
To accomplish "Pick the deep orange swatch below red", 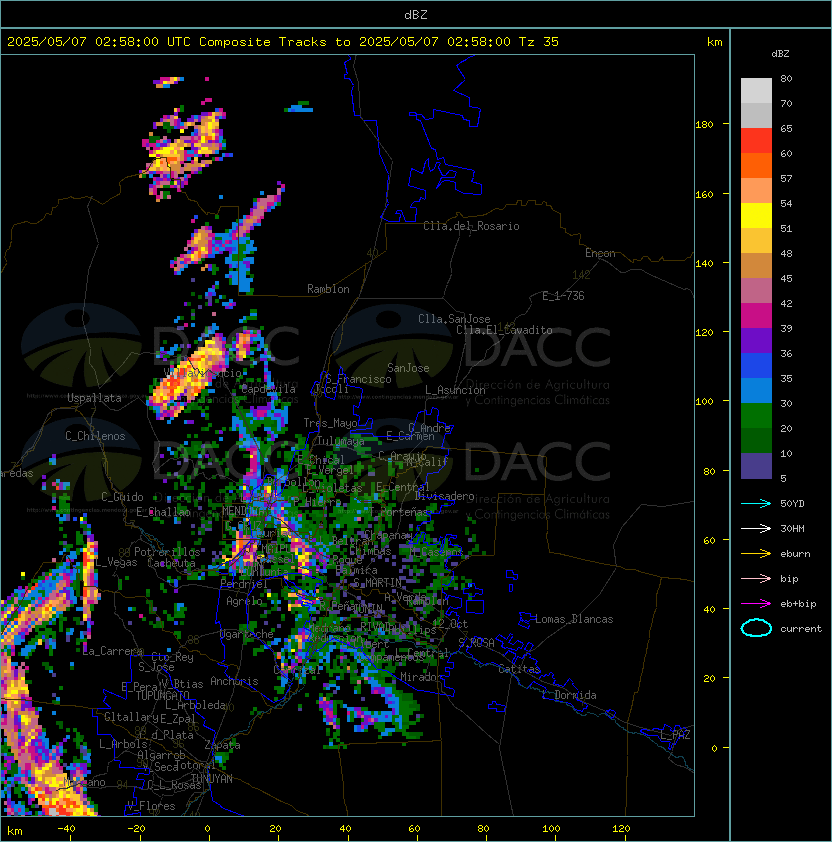I will [756, 165].
